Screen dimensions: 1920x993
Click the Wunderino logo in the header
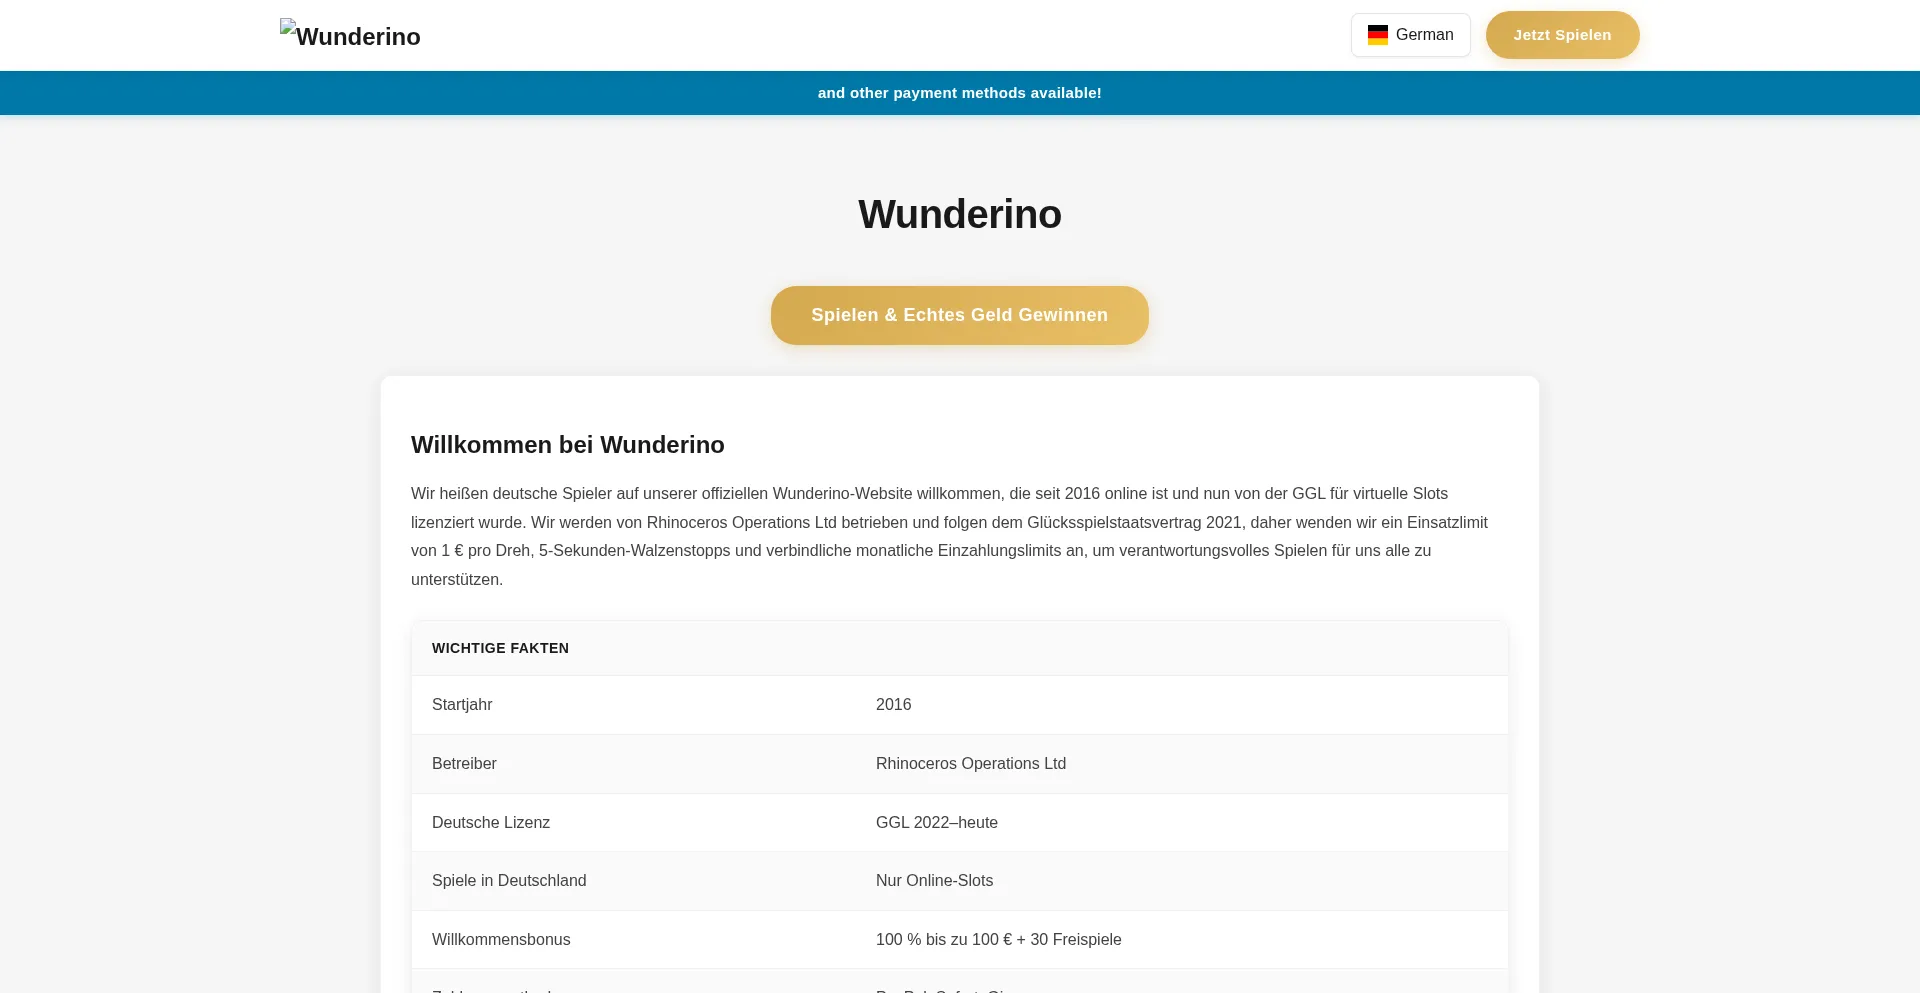pos(350,35)
